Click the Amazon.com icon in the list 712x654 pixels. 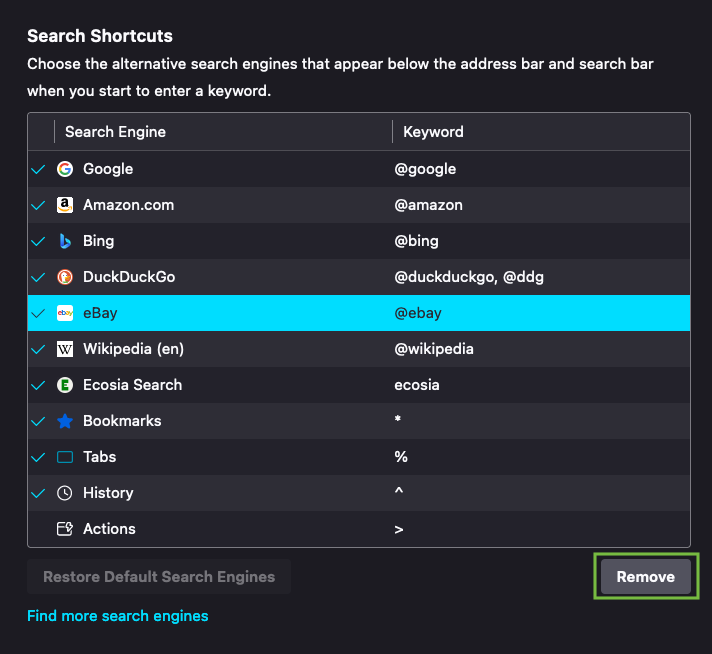tap(65, 205)
